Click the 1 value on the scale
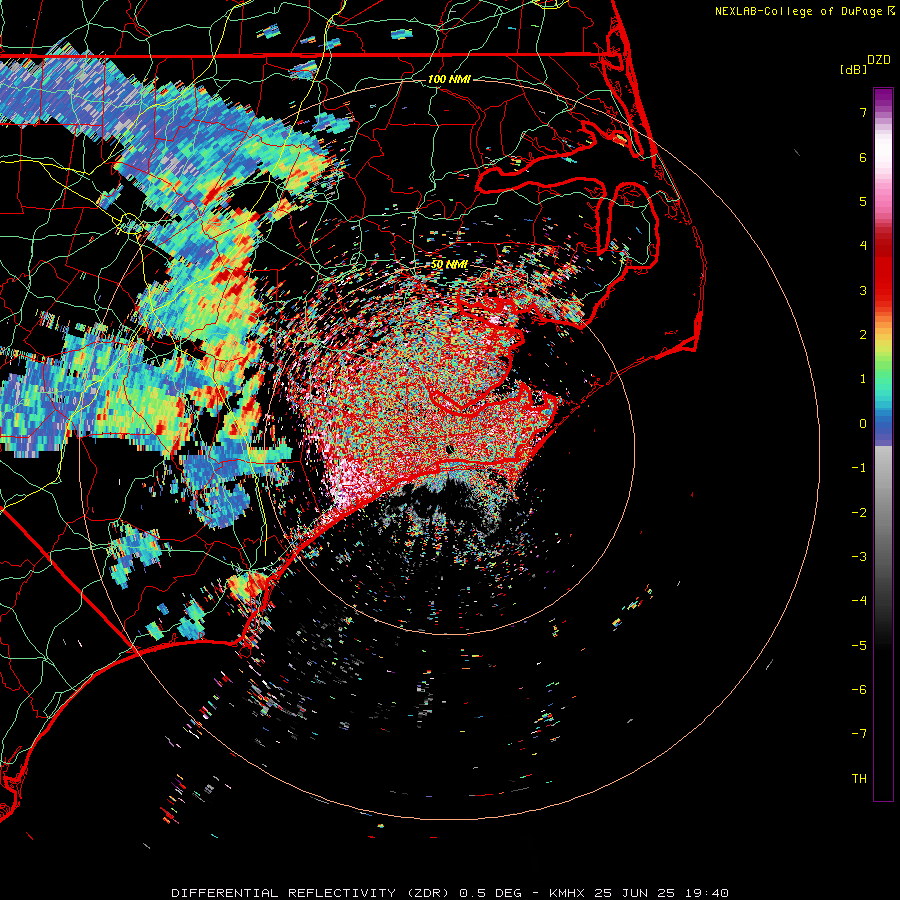The width and height of the screenshot is (900, 900). point(863,379)
